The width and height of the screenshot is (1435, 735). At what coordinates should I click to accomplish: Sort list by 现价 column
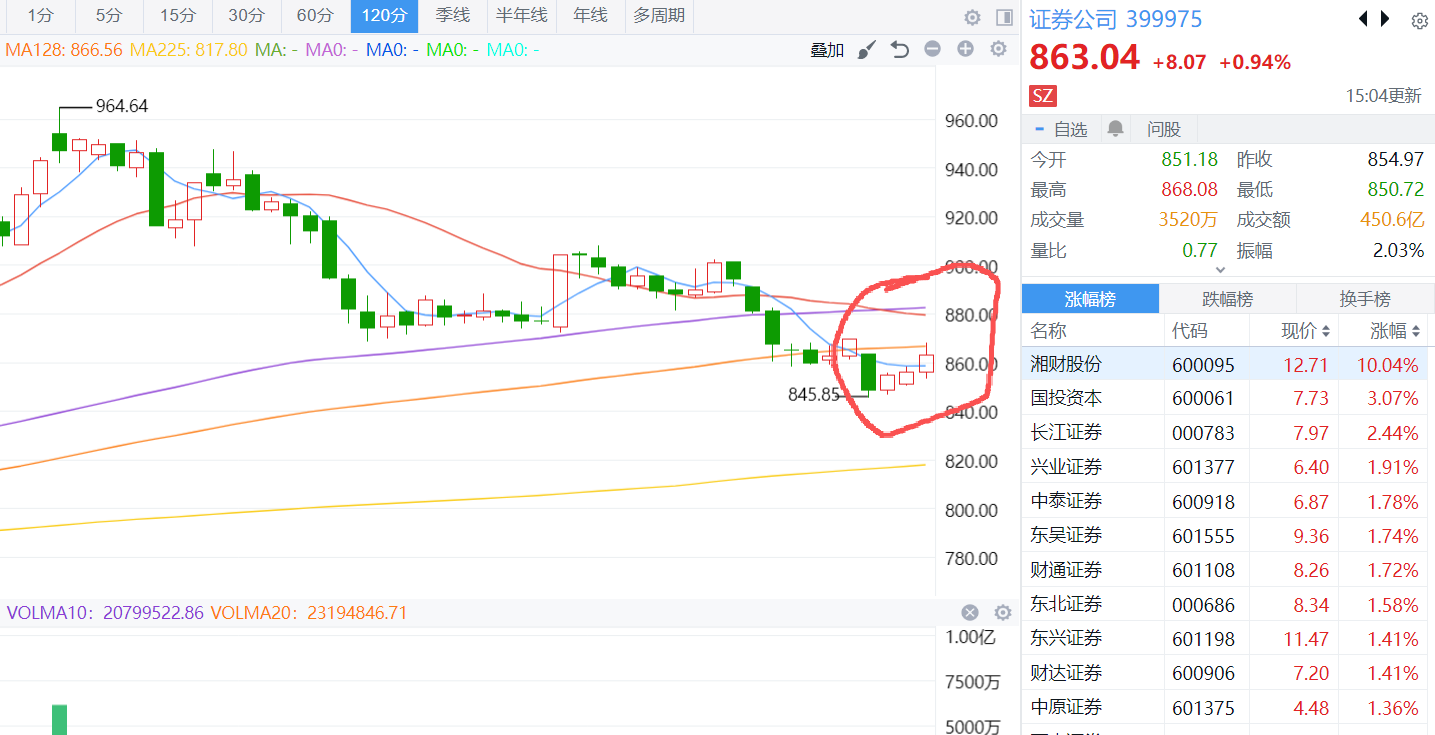pos(1306,331)
